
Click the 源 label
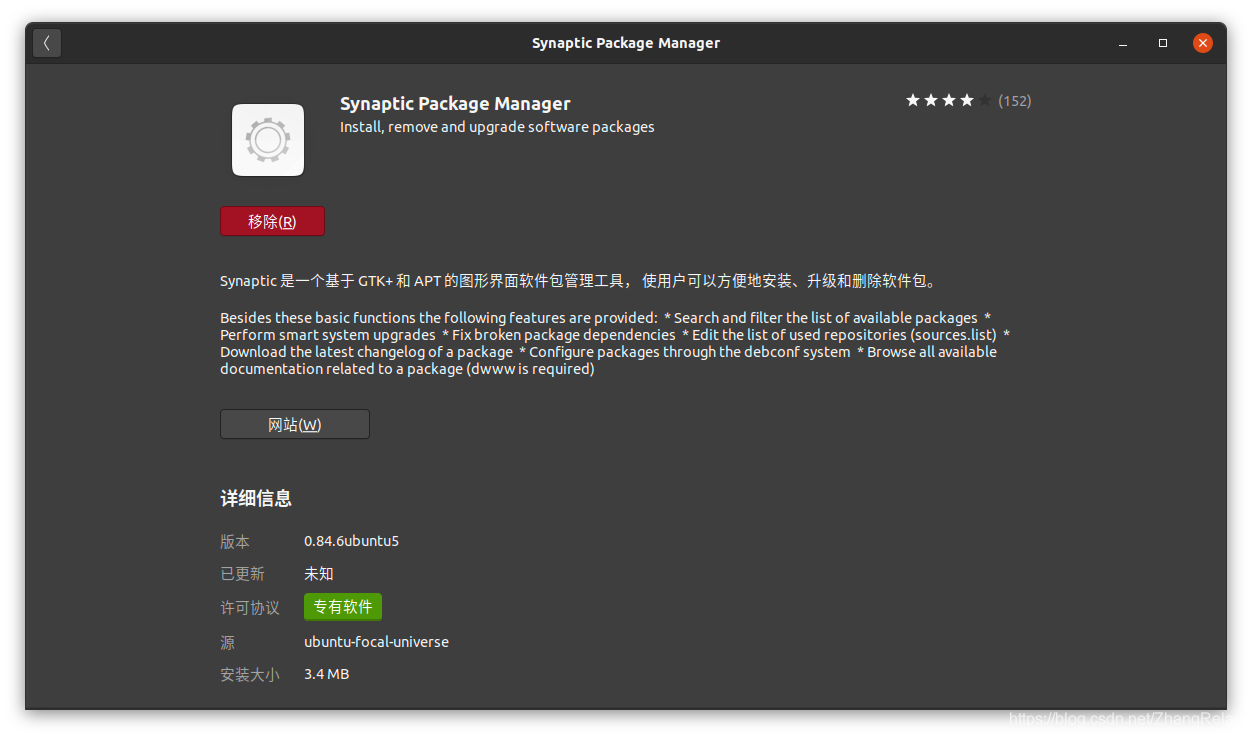227,642
